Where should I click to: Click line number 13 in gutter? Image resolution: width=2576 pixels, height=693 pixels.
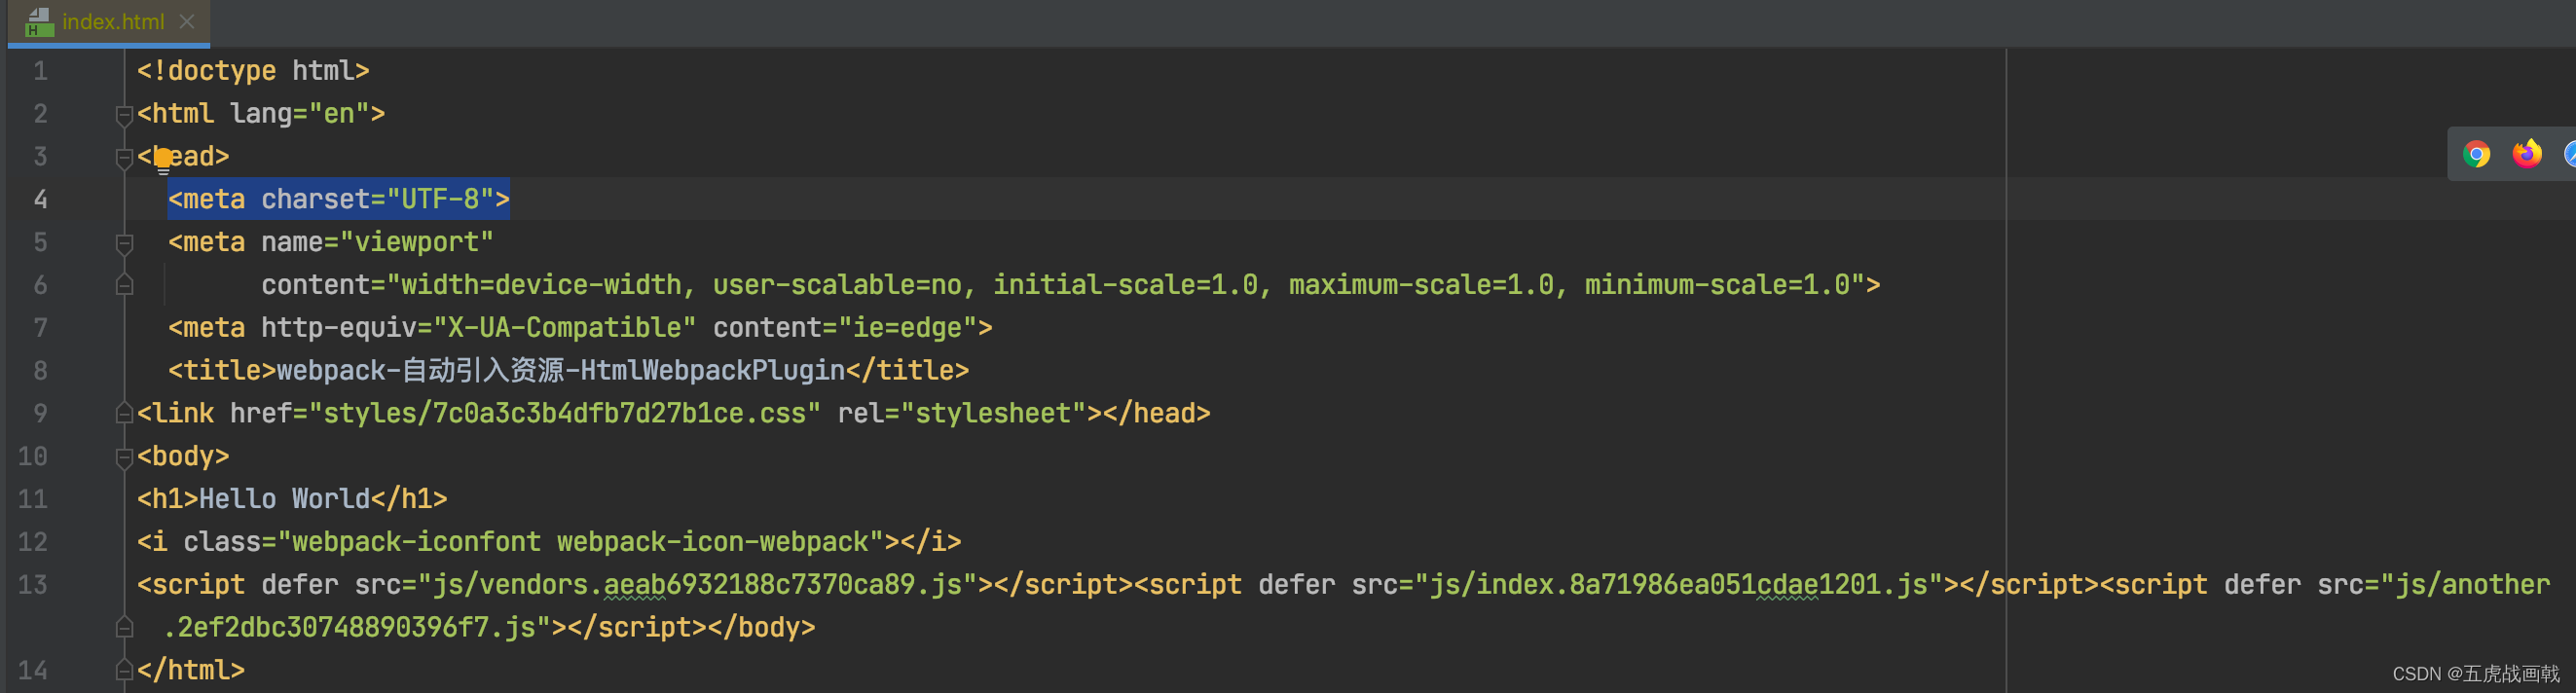32,584
